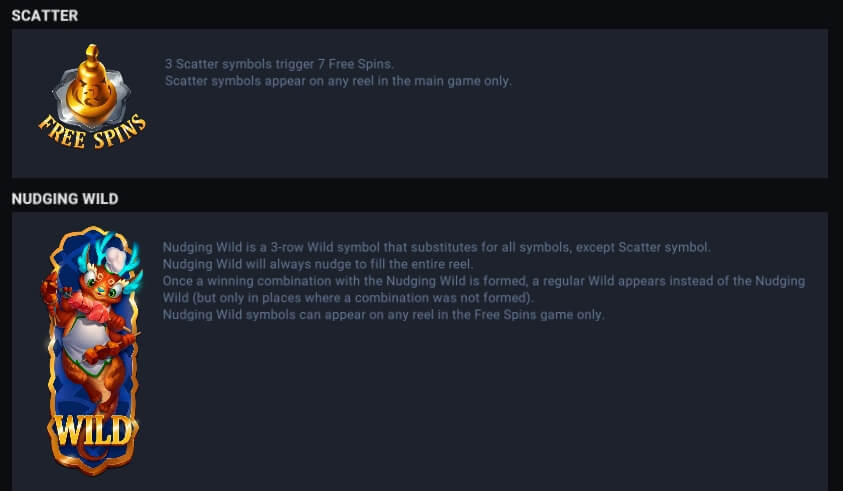Click text '3 Scatter symbols trigger 7 Free Spins'
This screenshot has height=491, width=843.
point(279,64)
